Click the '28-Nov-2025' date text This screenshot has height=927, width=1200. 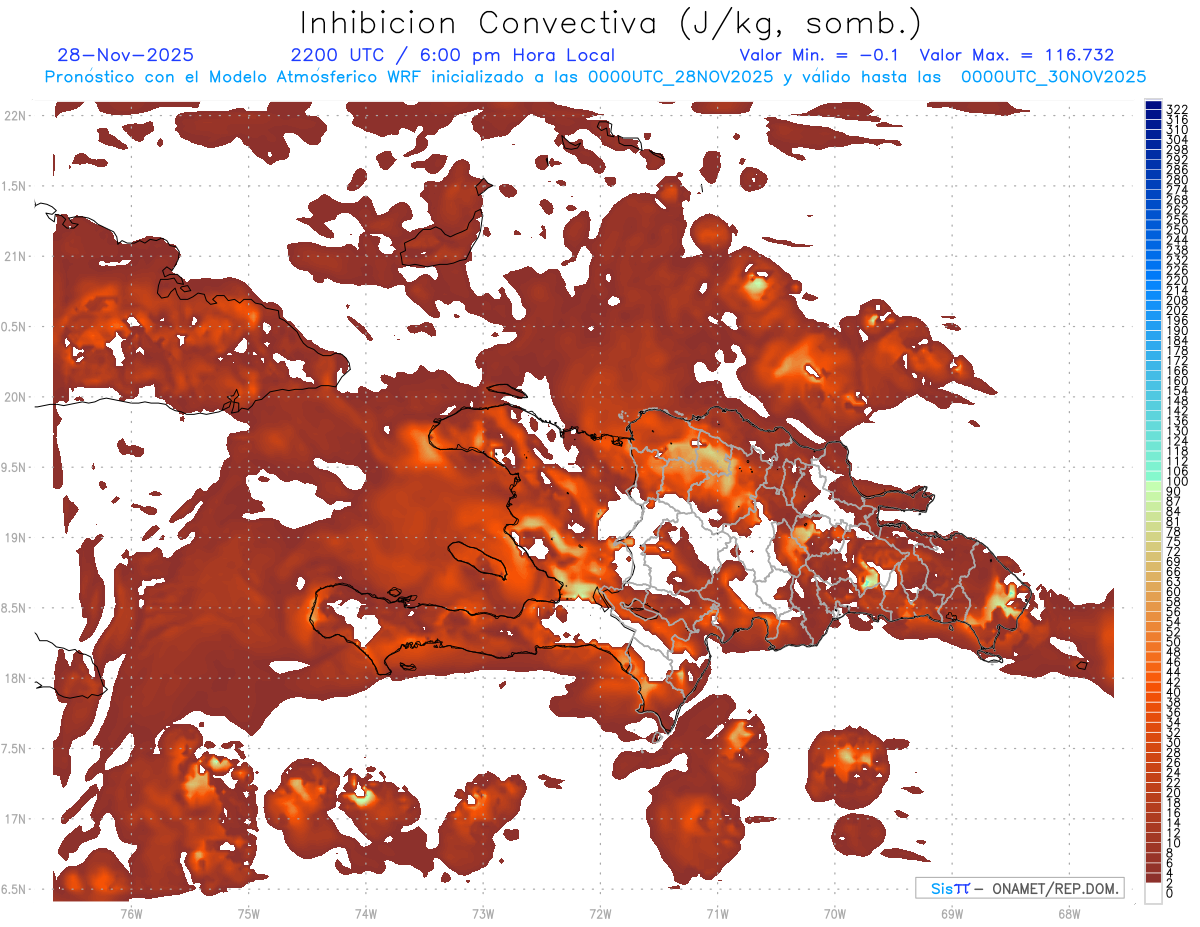click(x=125, y=55)
